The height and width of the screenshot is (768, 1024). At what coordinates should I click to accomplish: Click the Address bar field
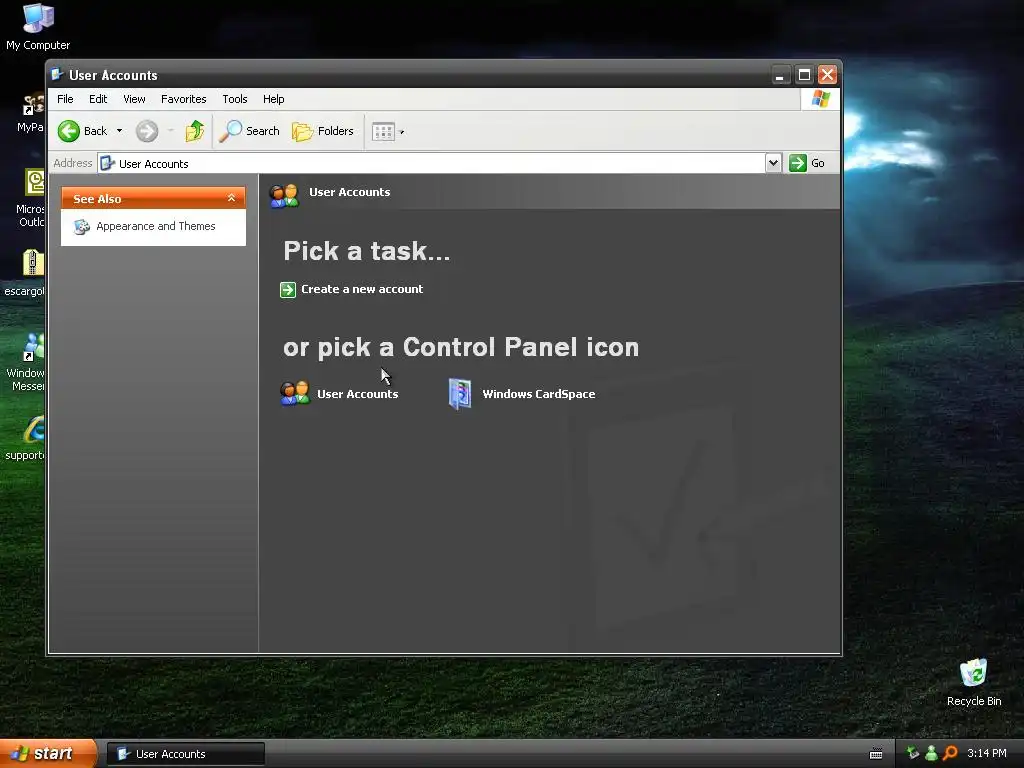tap(431, 163)
